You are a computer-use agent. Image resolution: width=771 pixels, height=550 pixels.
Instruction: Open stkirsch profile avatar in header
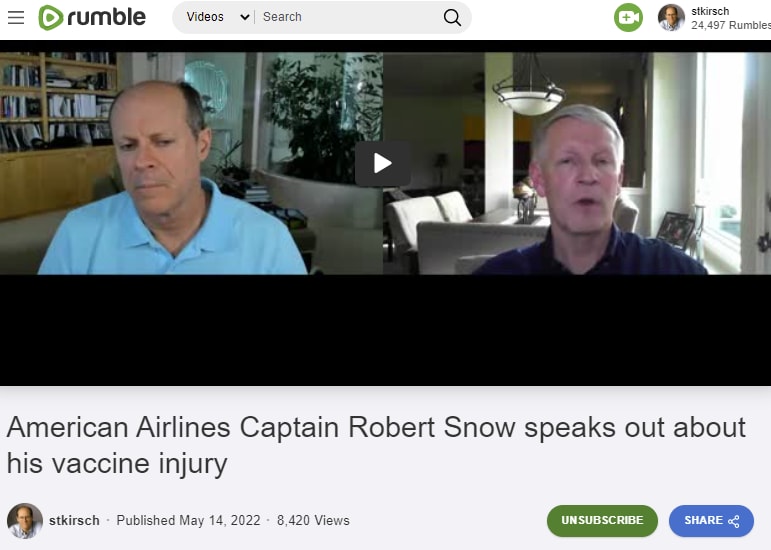point(671,18)
